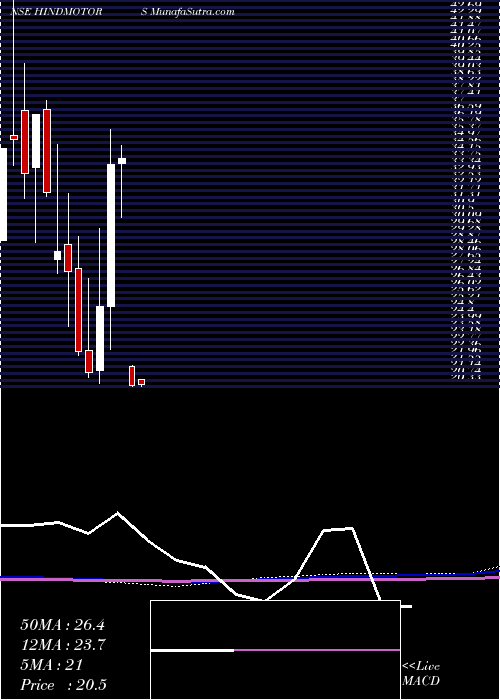Image resolution: width=500 pixels, height=700 pixels.
Task: Click the most recent small red candlestick
Action: tap(142, 382)
